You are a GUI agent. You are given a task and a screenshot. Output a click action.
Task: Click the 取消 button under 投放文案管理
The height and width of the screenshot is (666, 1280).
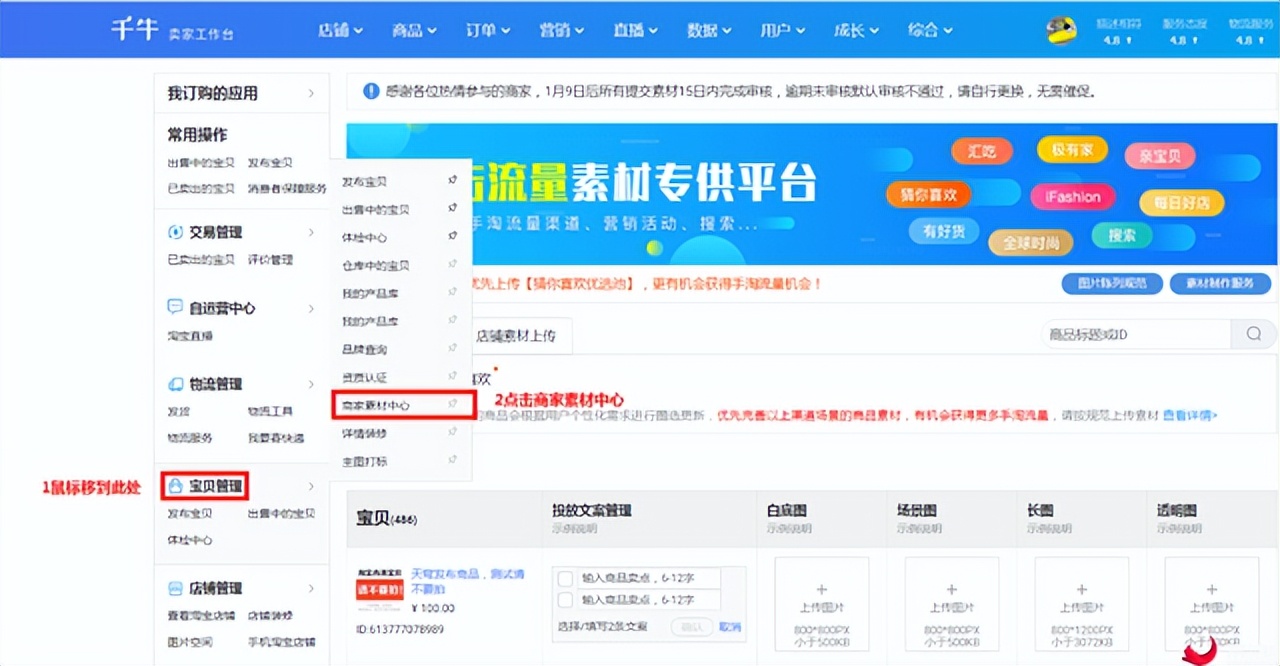[730, 626]
